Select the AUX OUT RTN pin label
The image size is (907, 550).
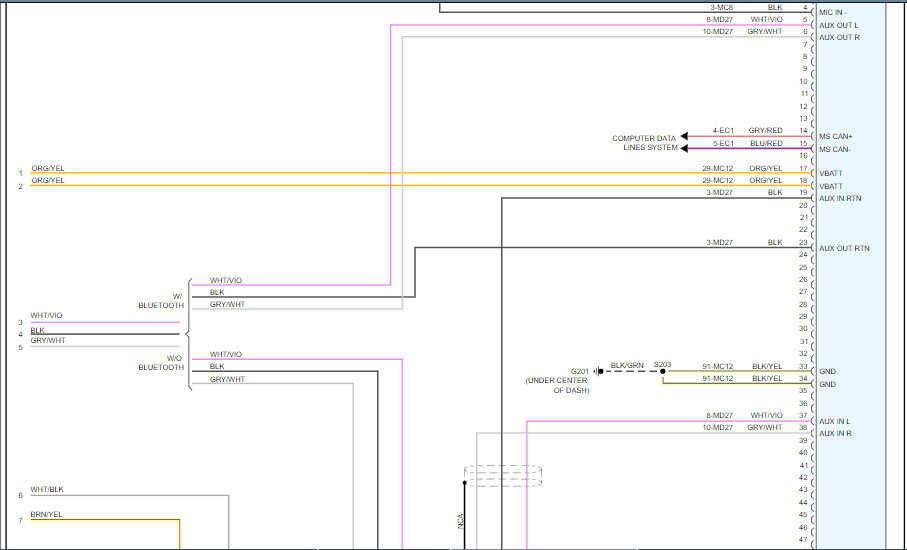pos(844,248)
